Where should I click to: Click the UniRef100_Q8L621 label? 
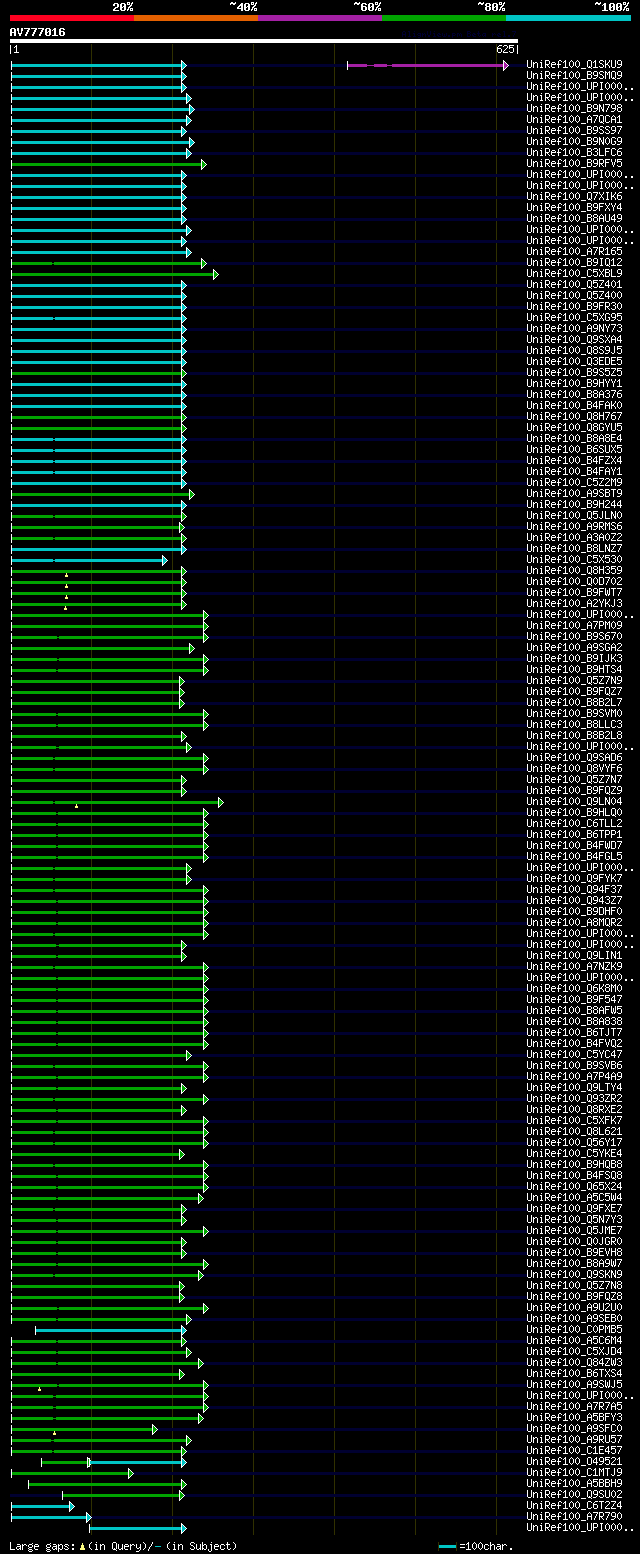[574, 1131]
